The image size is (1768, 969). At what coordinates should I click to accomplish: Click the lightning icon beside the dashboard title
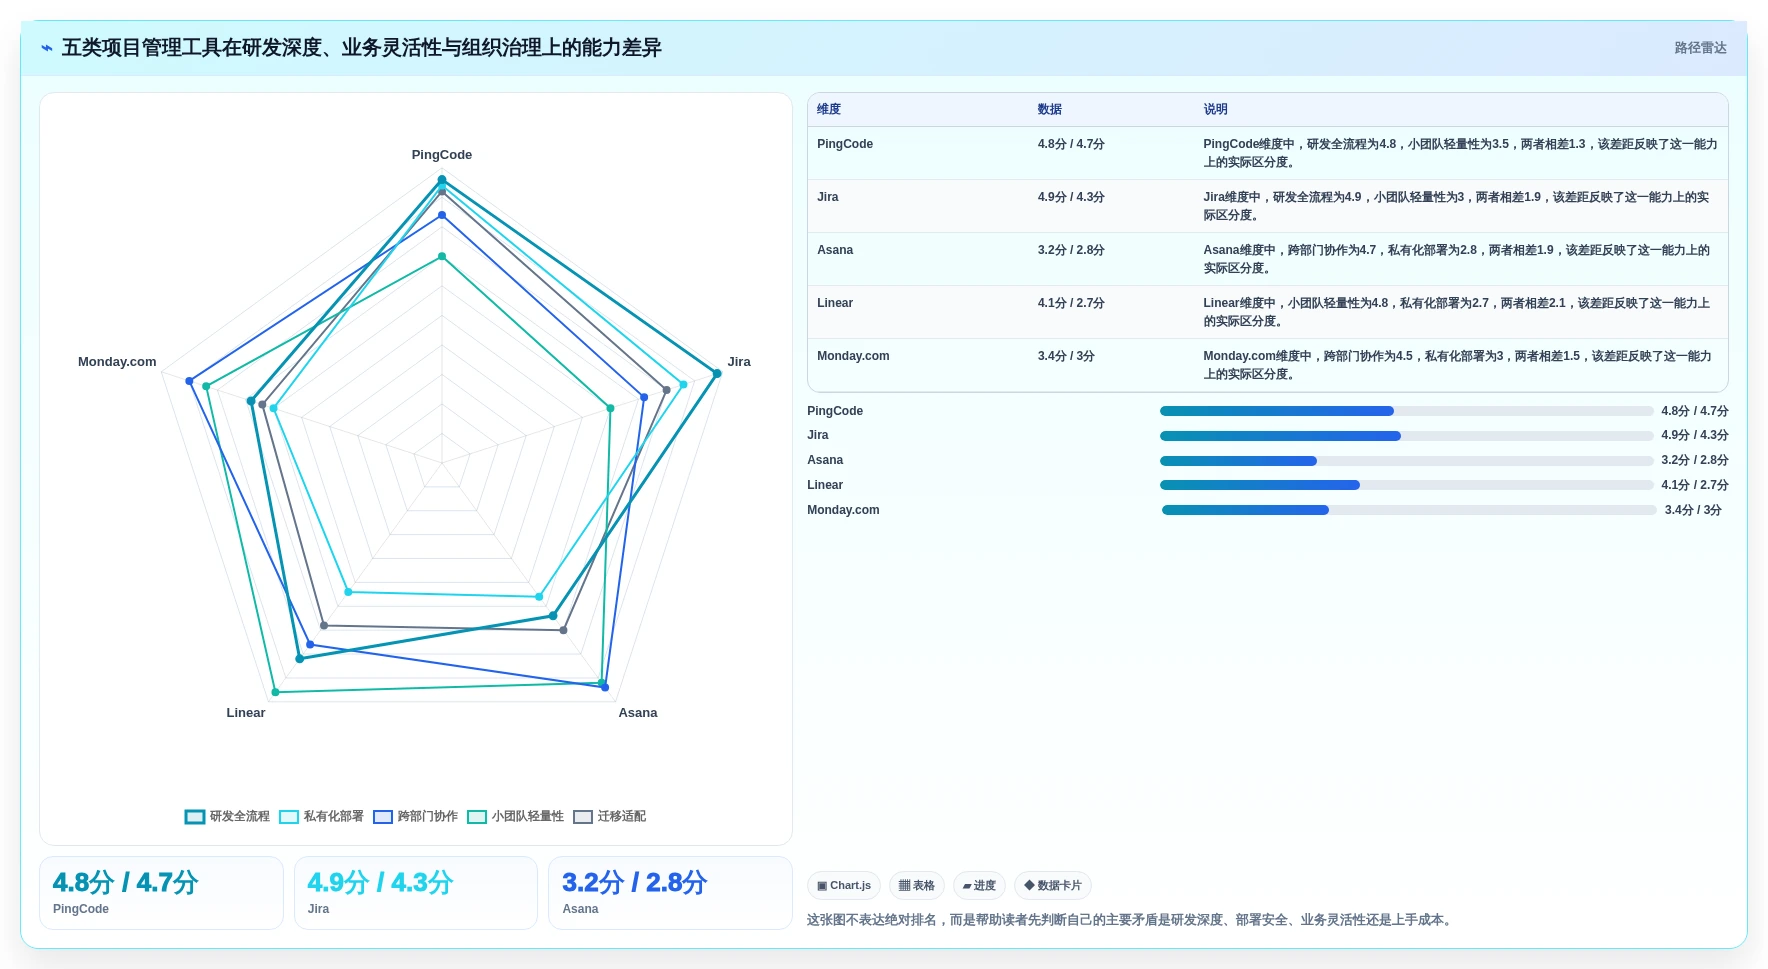click(47, 48)
